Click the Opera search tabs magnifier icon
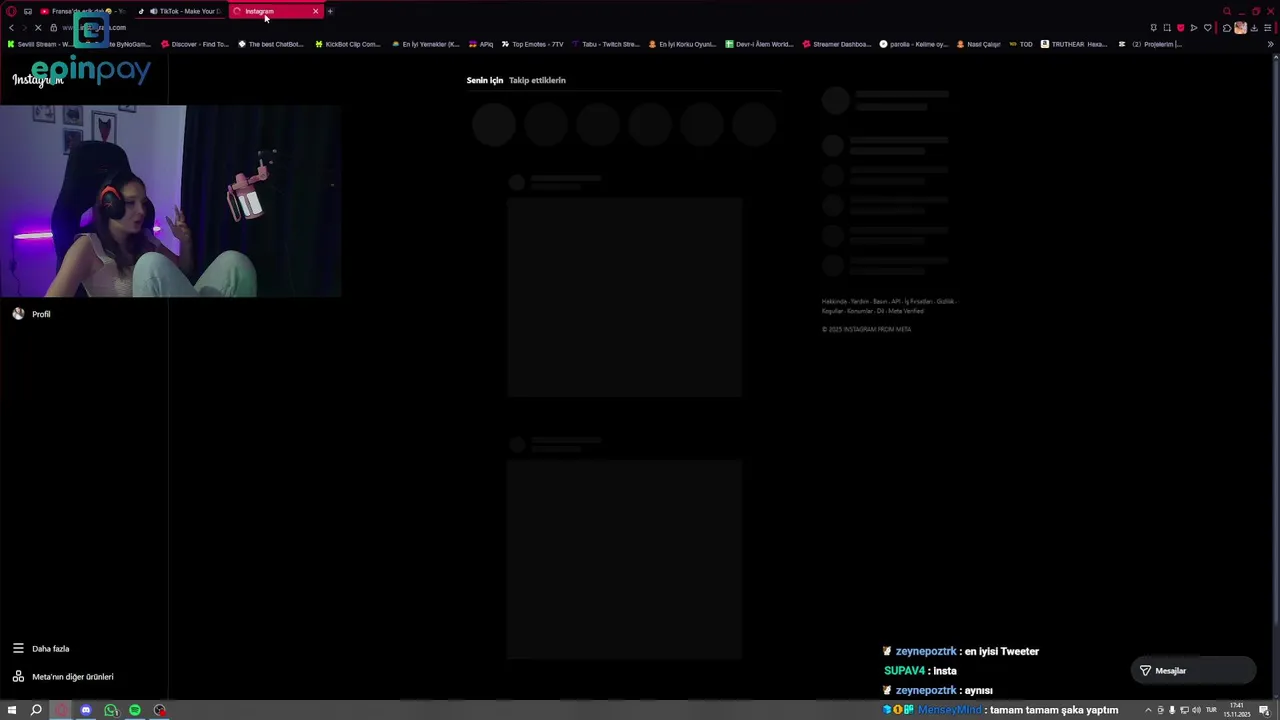This screenshot has width=1280, height=720. tap(1227, 11)
